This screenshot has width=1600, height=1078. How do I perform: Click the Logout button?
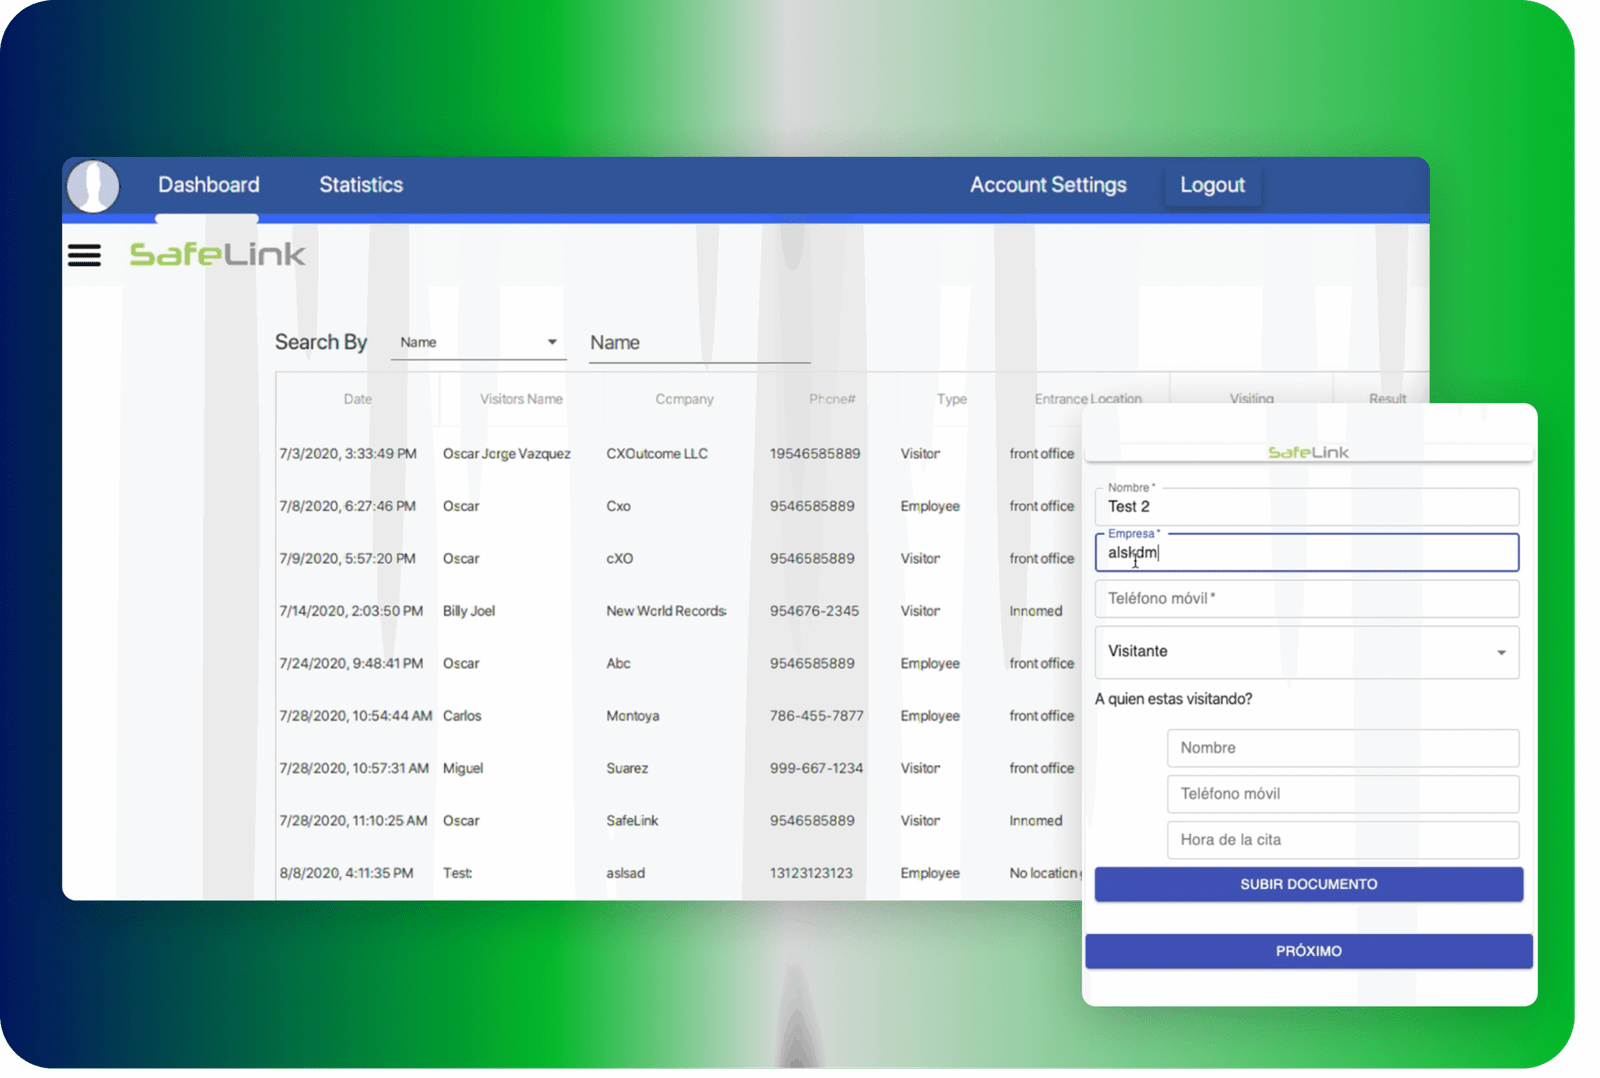click(x=1212, y=186)
